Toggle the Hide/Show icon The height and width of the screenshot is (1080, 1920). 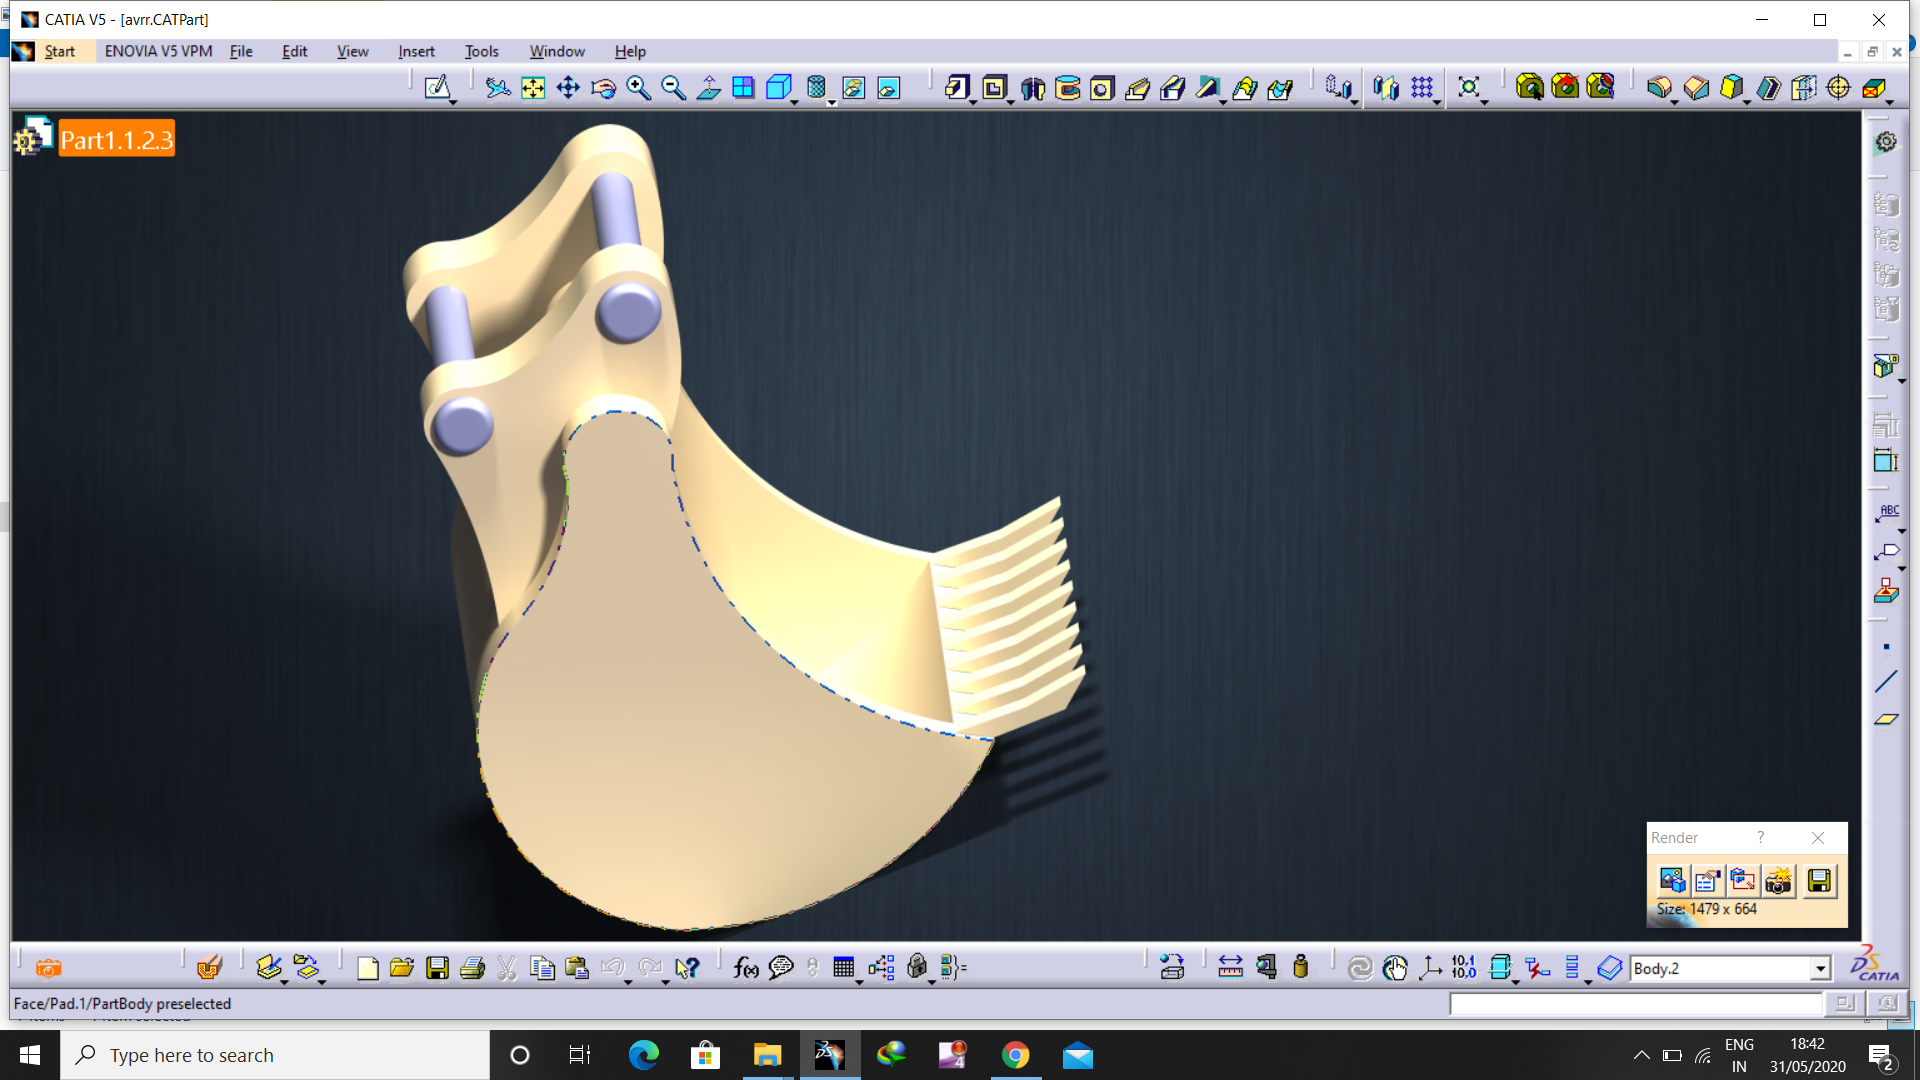pyautogui.click(x=853, y=88)
